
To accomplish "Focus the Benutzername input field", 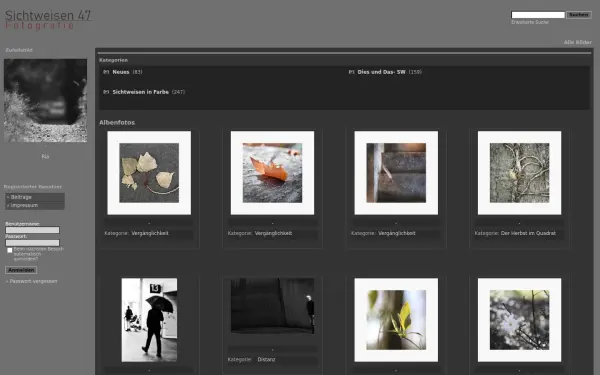I will point(33,230).
